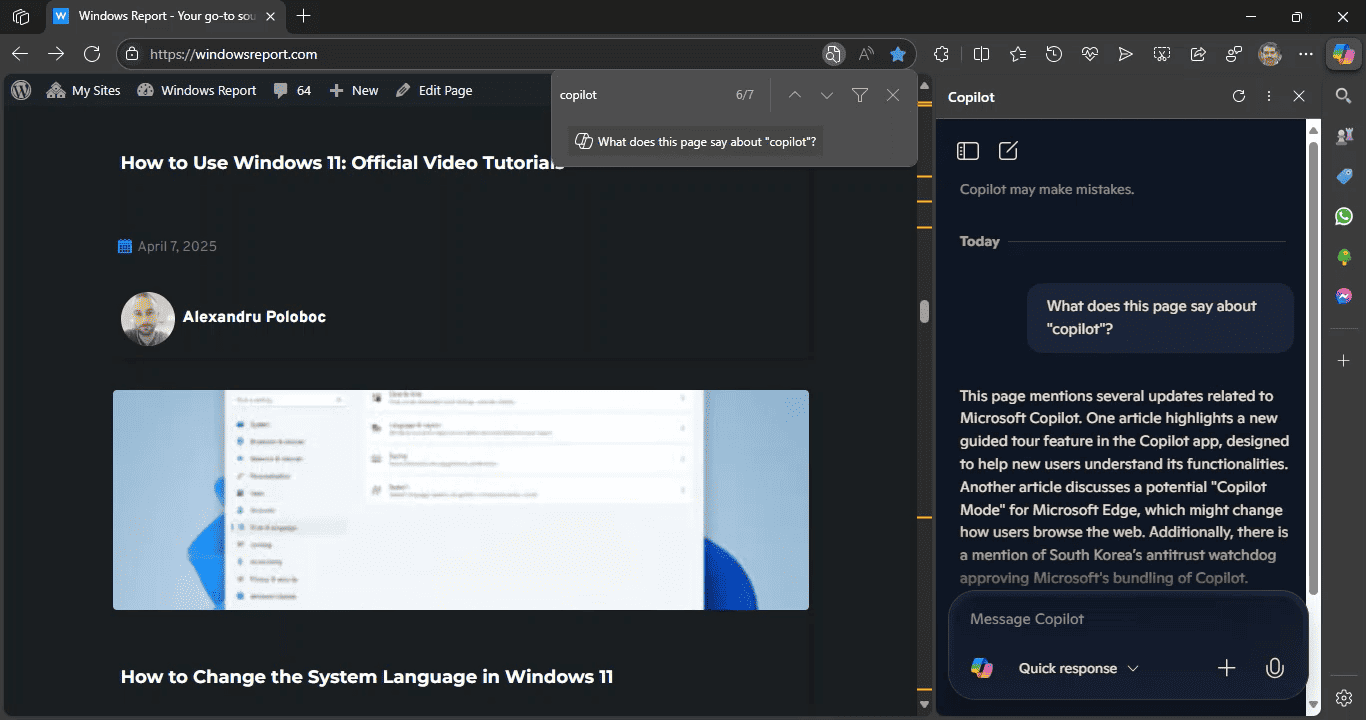
Task: Expand the Quick response mode dropdown
Action: 1078,668
